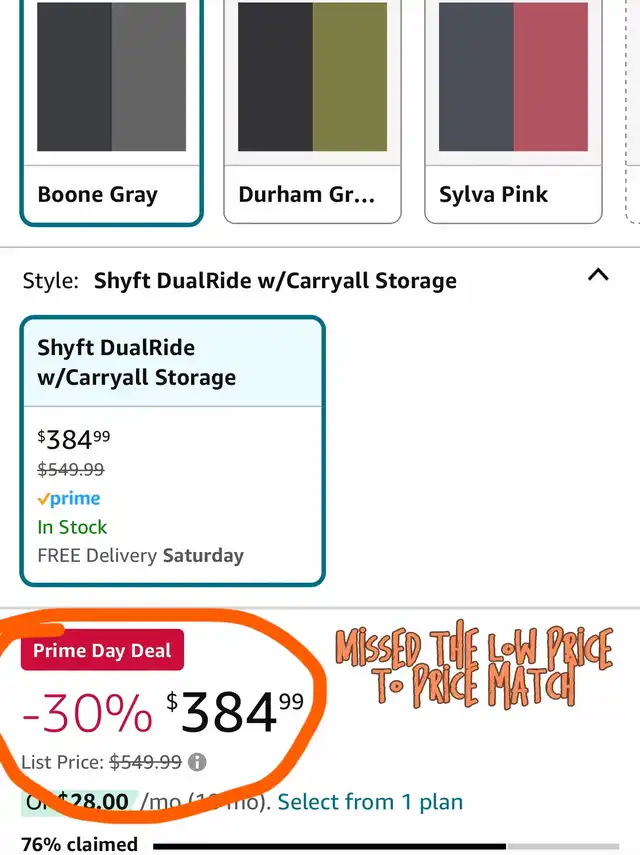This screenshot has width=640, height=855.
Task: Click the $28.00 per month payment amount
Action: (95, 801)
